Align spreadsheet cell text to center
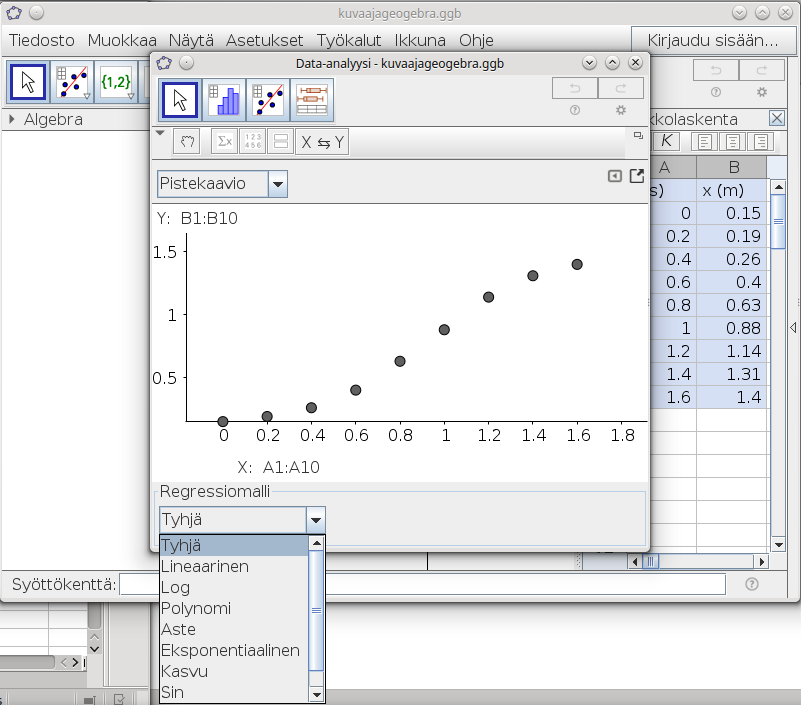The height and width of the screenshot is (705, 801). (x=734, y=142)
